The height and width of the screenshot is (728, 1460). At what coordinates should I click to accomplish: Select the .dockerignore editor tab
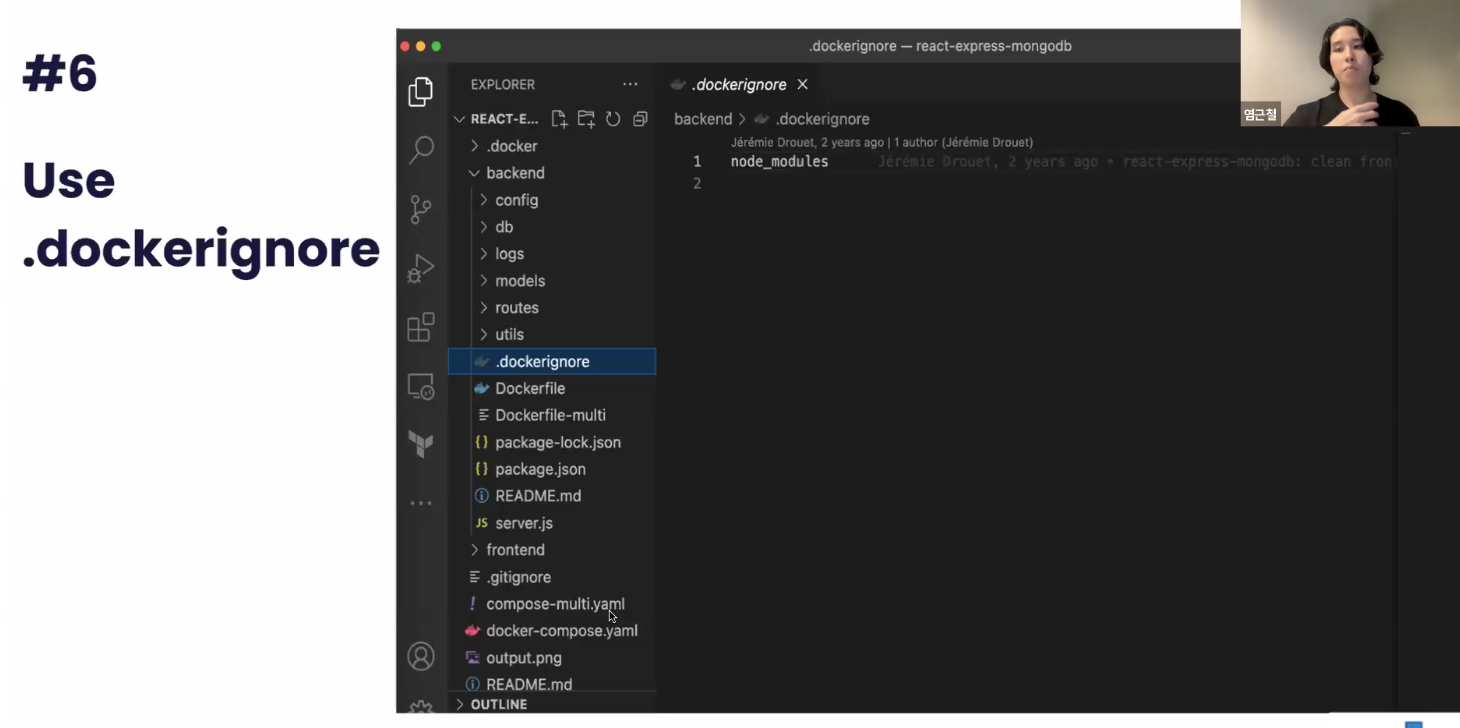pos(738,85)
